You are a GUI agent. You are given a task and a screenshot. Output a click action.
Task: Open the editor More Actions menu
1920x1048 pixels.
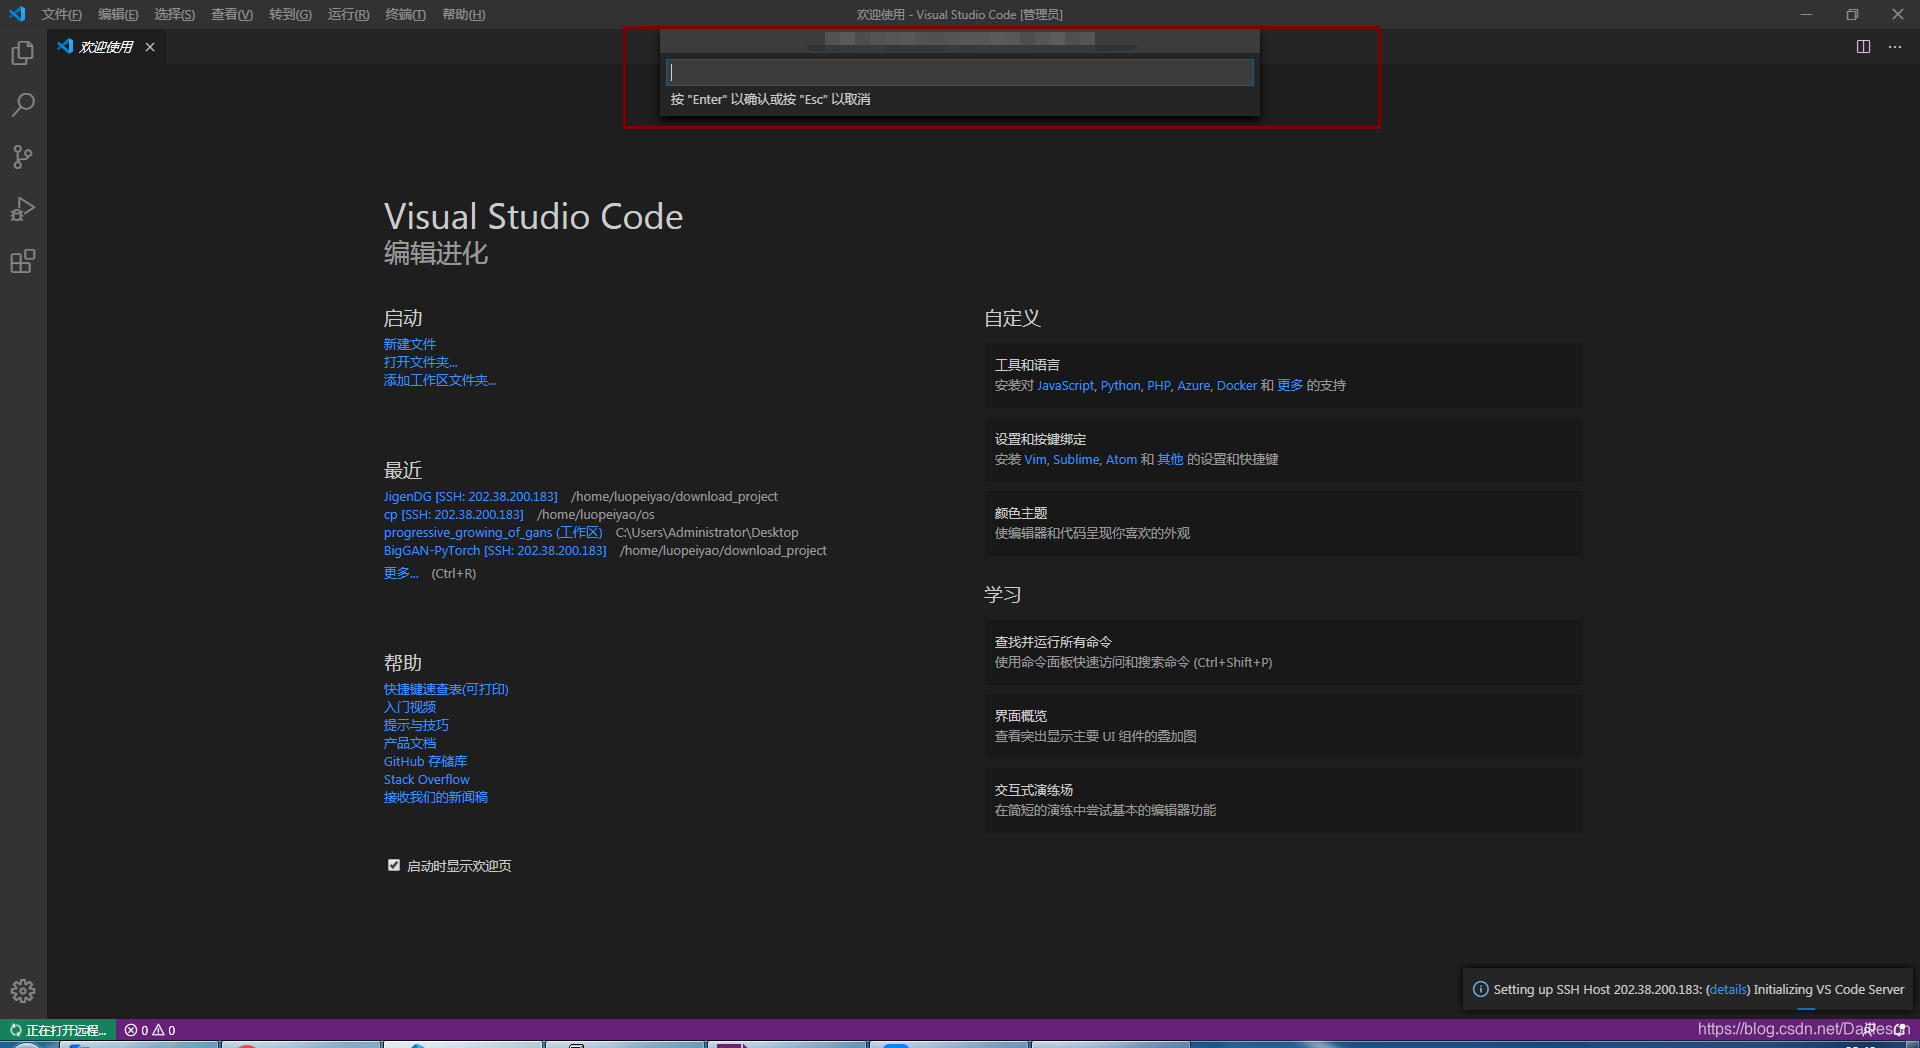(x=1895, y=47)
